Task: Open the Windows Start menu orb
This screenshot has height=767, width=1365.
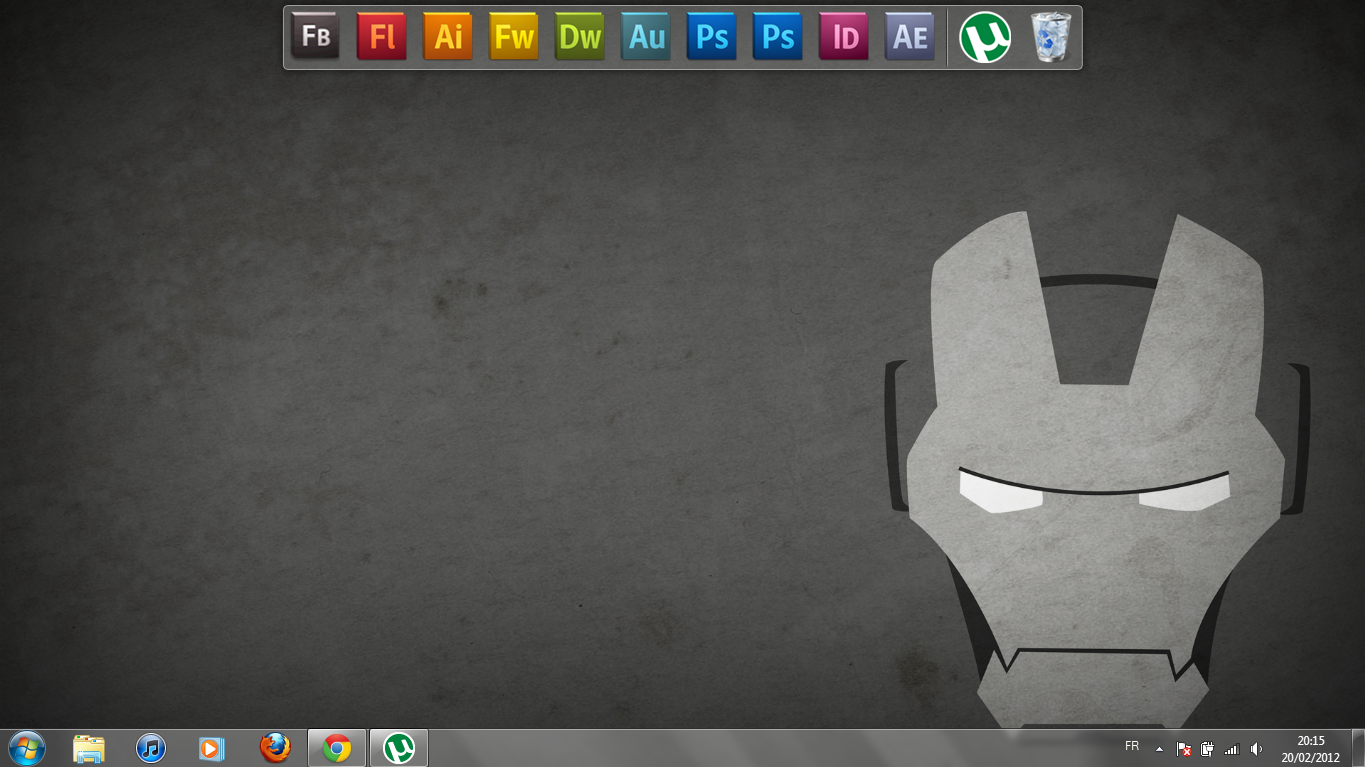Action: click(27, 748)
